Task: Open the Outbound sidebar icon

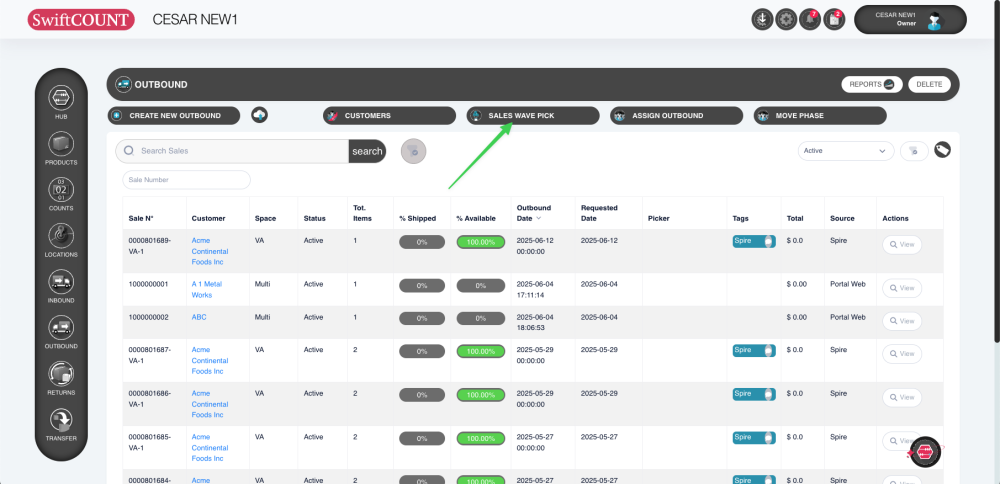Action: point(61,328)
